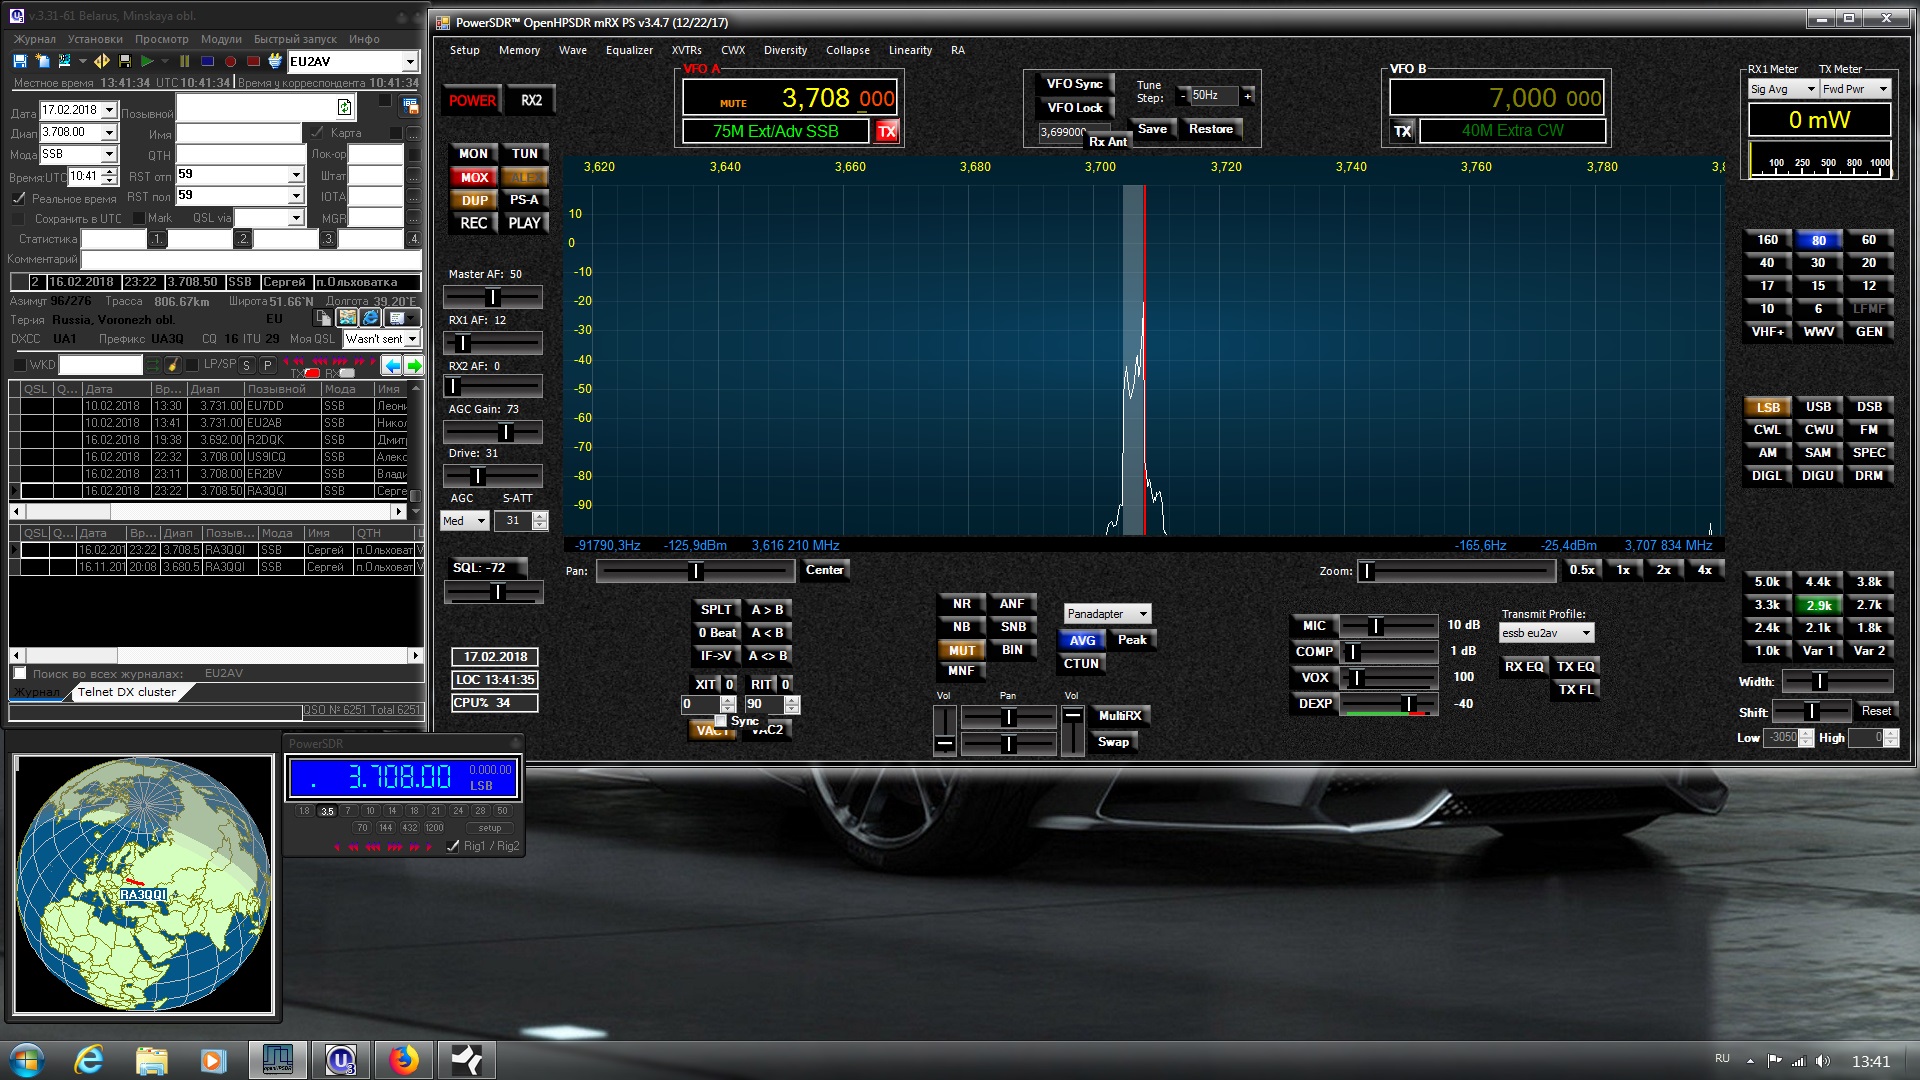Click the refresh icon in the callsign field
Screen dimensions: 1920x1080
(344, 107)
